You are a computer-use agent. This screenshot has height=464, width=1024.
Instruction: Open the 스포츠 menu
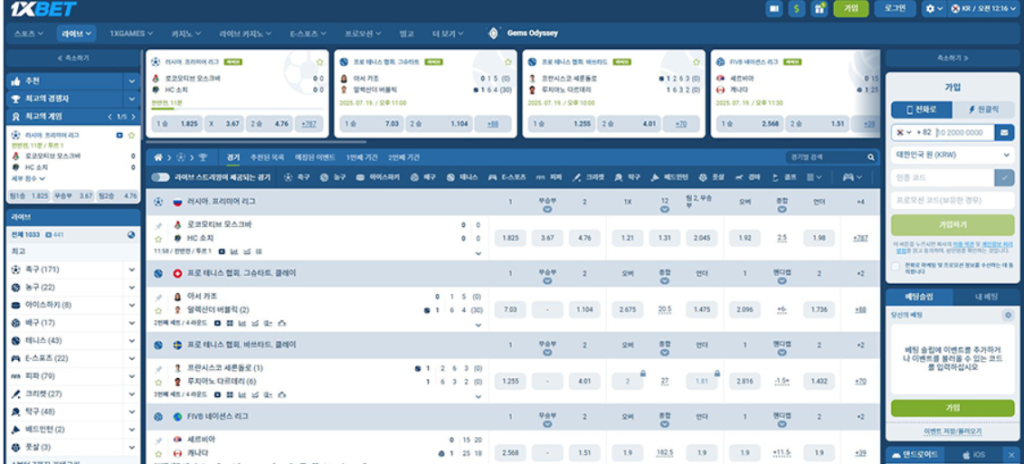click(x=29, y=33)
